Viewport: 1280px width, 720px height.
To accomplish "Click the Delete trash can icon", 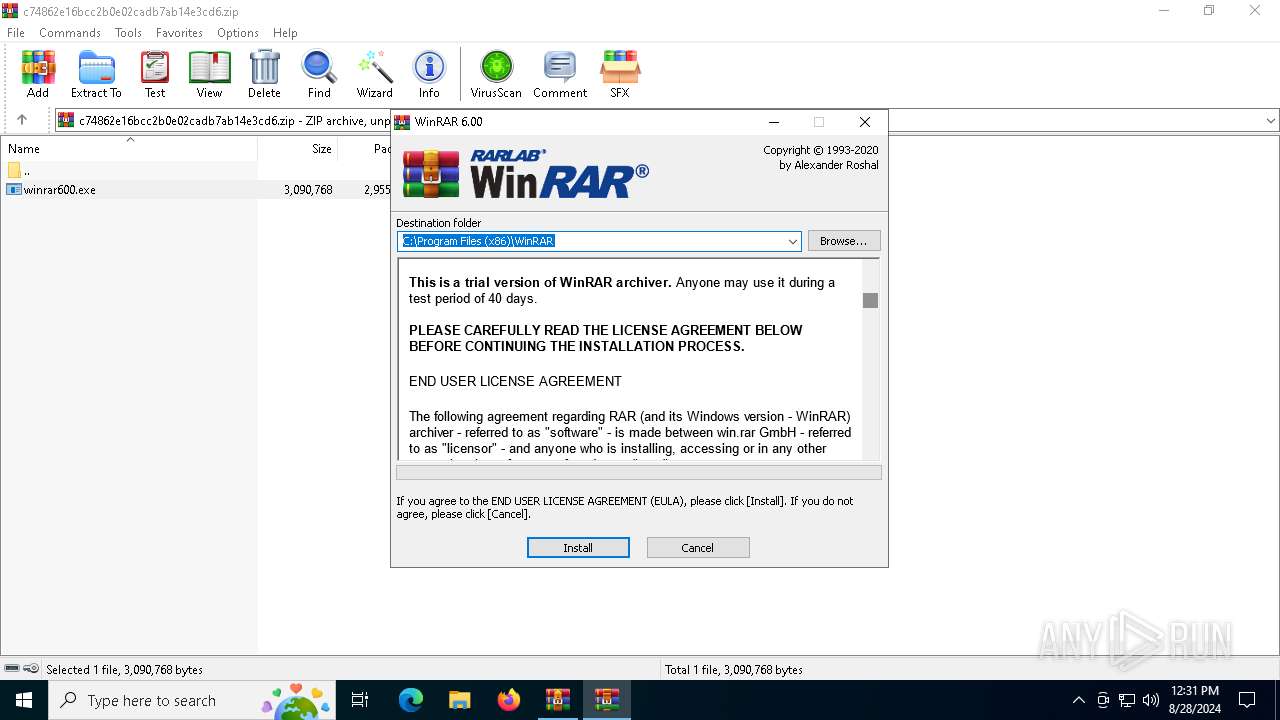I will pos(264,75).
